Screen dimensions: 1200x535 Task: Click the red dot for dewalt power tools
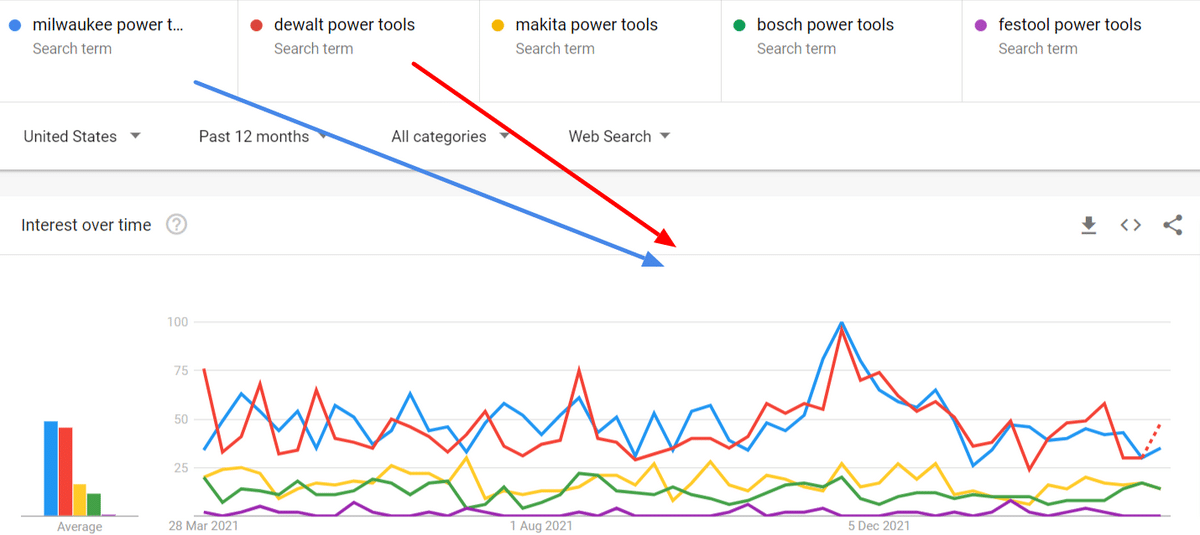point(256,25)
